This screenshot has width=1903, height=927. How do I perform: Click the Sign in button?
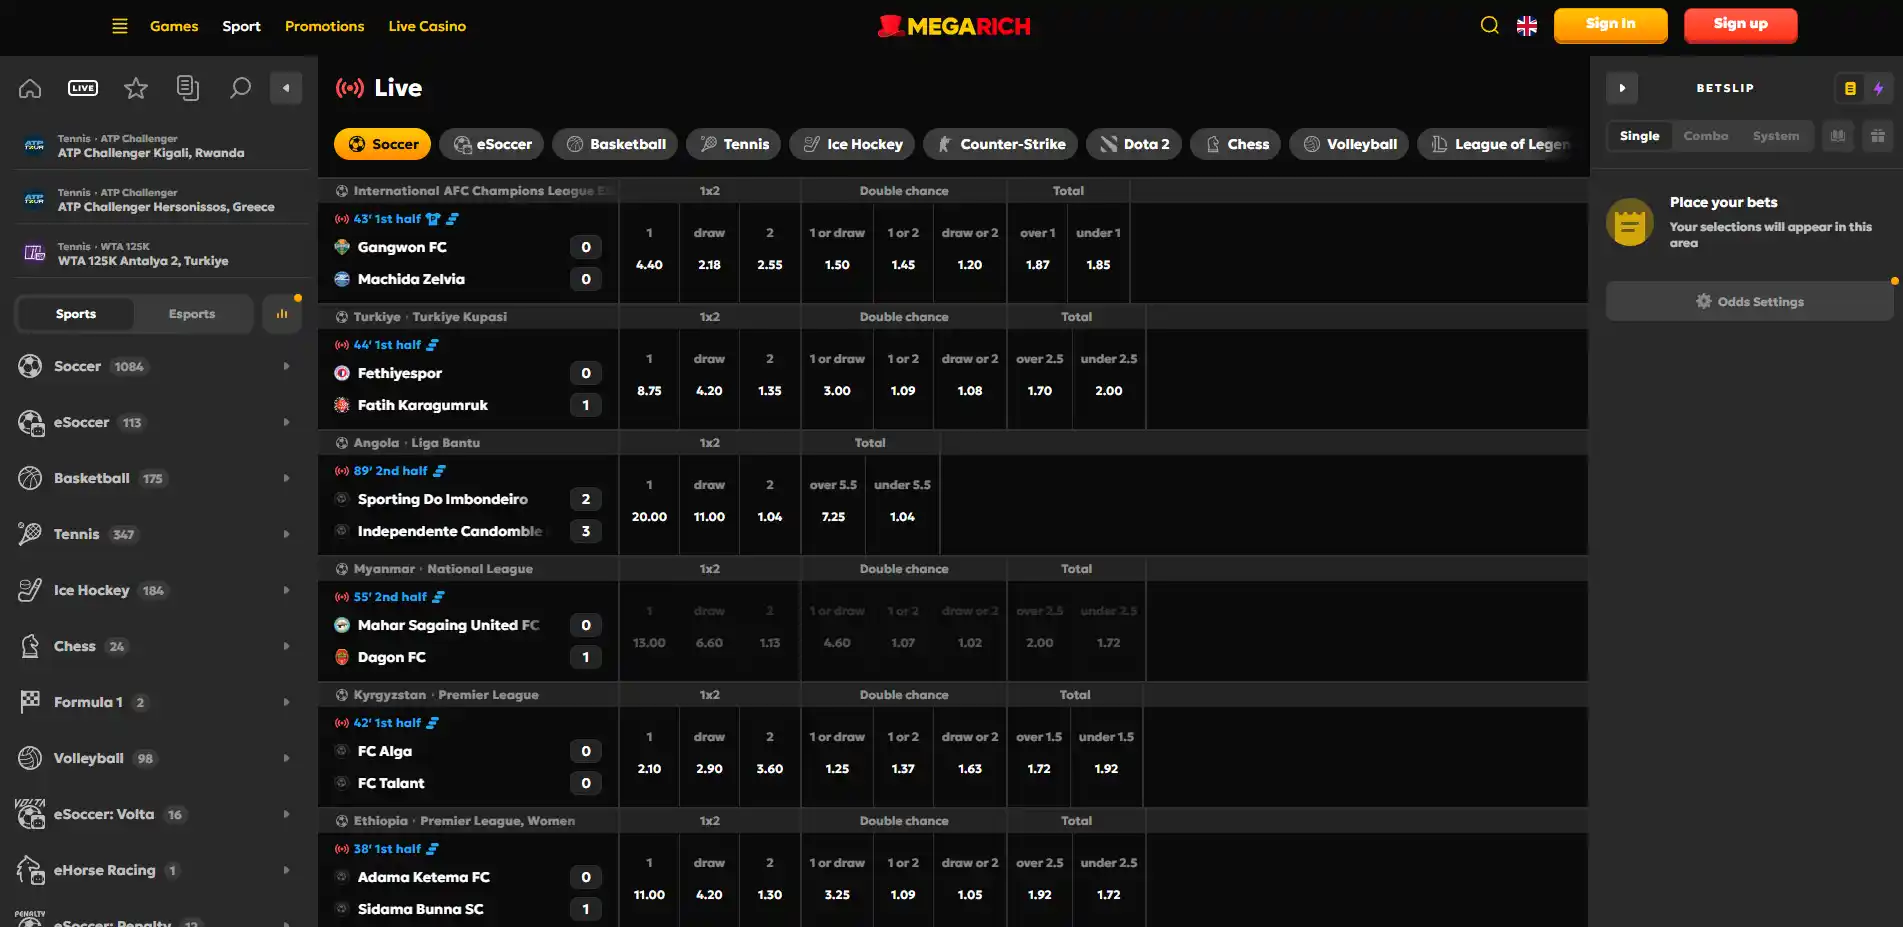coord(1610,25)
